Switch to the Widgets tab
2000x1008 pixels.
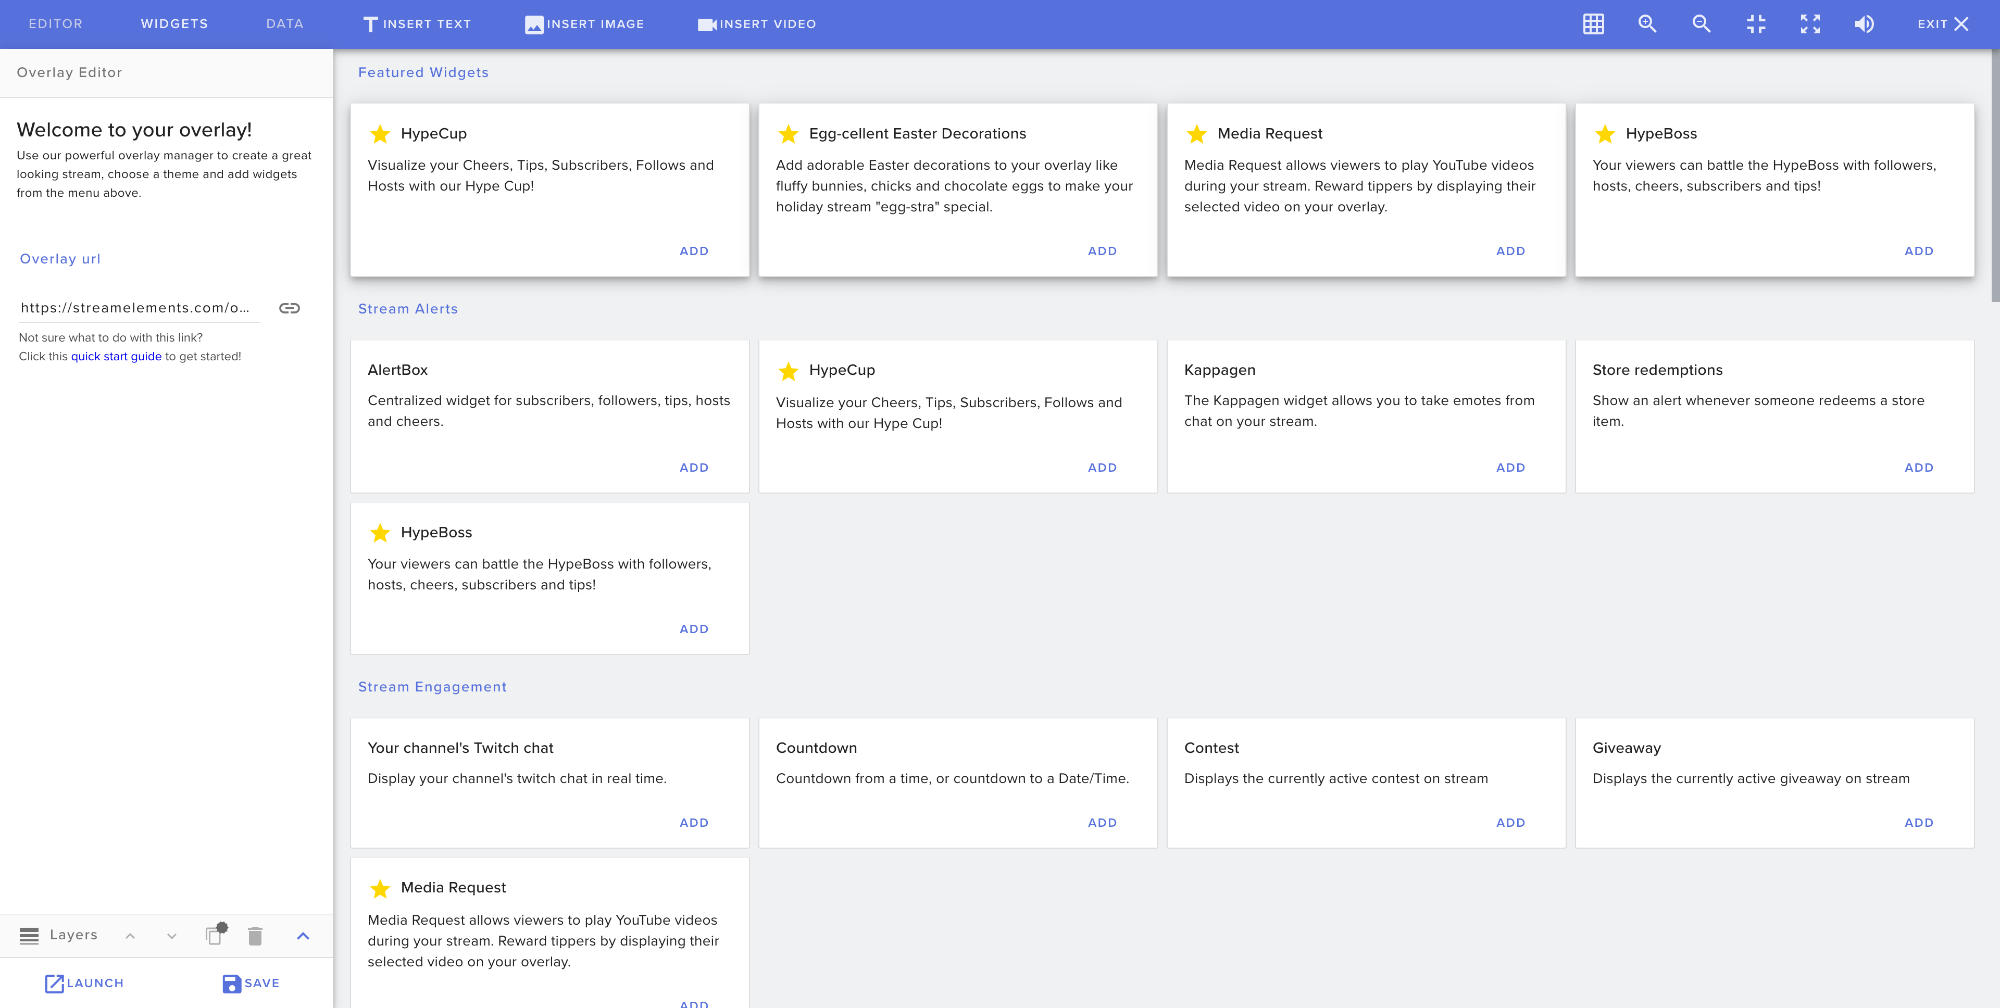174,24
